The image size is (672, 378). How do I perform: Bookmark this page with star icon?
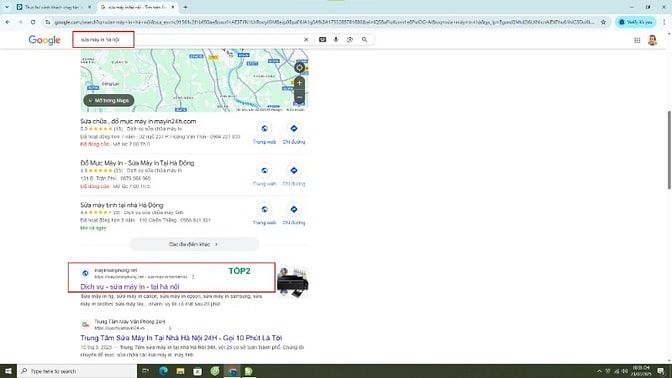click(x=603, y=22)
